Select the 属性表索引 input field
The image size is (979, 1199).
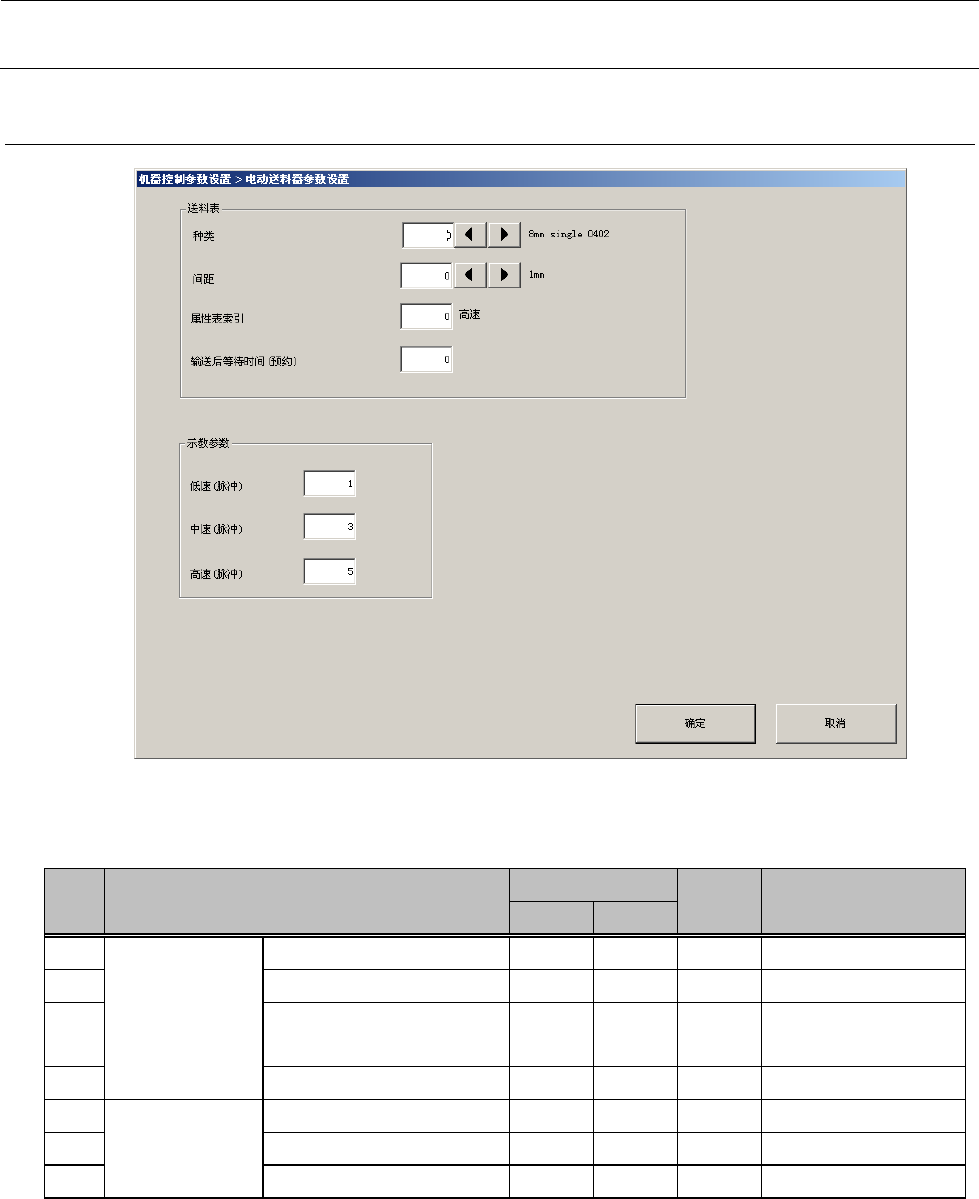coord(427,316)
